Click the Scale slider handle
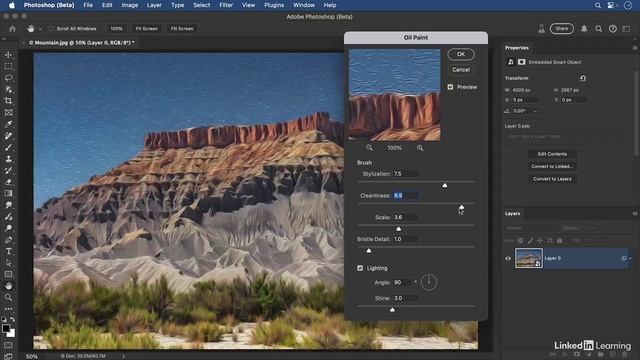Screen dimensions: 640x360 point(398,229)
